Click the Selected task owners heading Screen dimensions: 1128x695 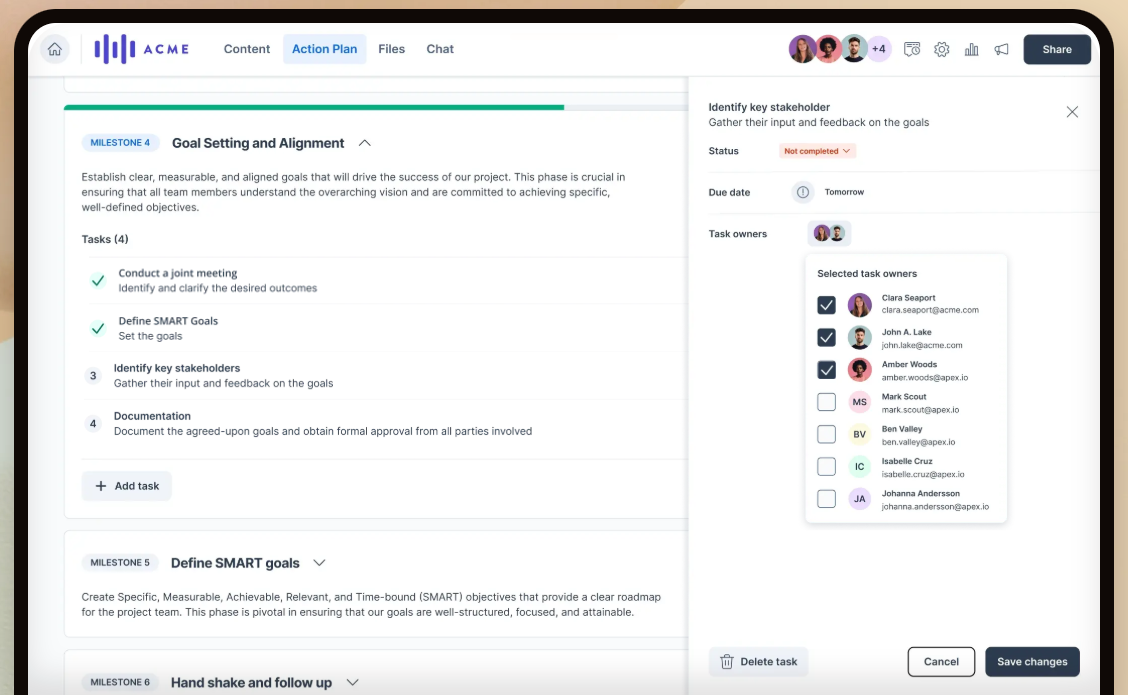tap(867, 273)
